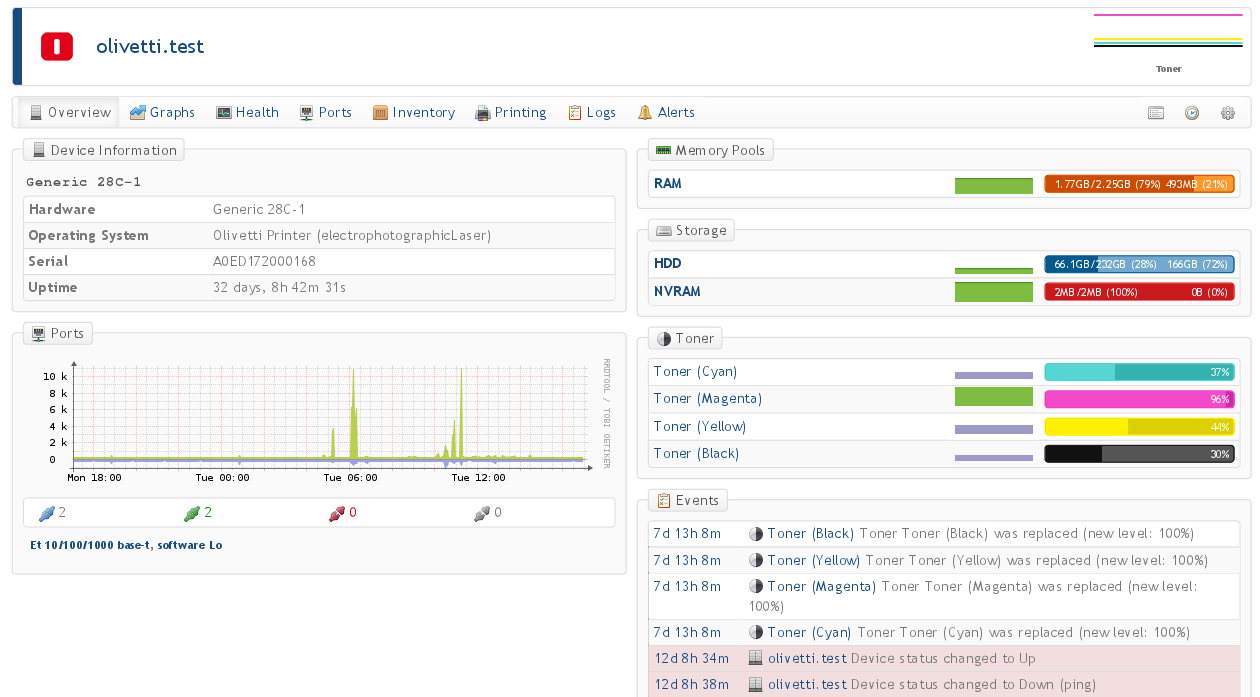Click the green up ports icon
1260x697 pixels.
tap(191, 513)
